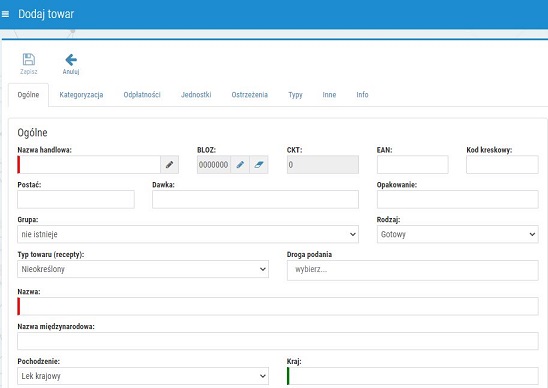Click the Droga podania wybierz field
The image size is (548, 388).
(x=413, y=270)
